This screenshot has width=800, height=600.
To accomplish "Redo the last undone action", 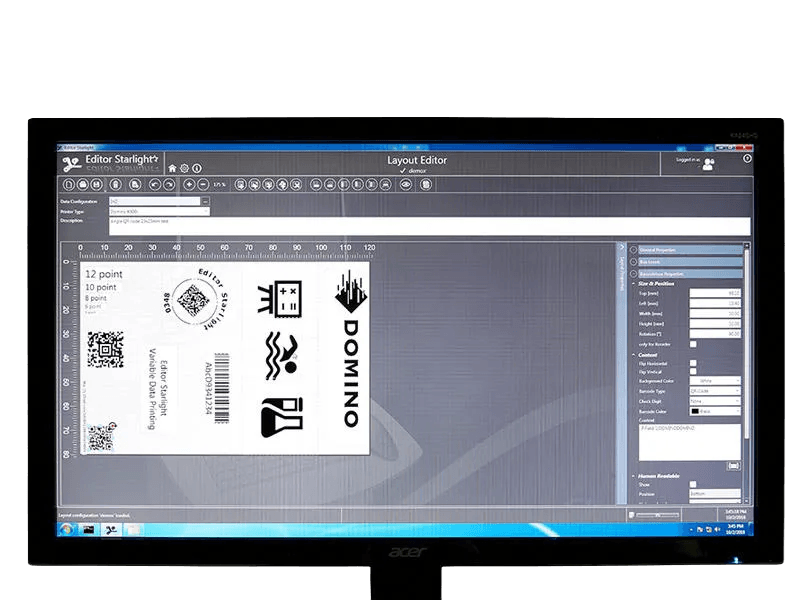I will pyautogui.click(x=169, y=185).
